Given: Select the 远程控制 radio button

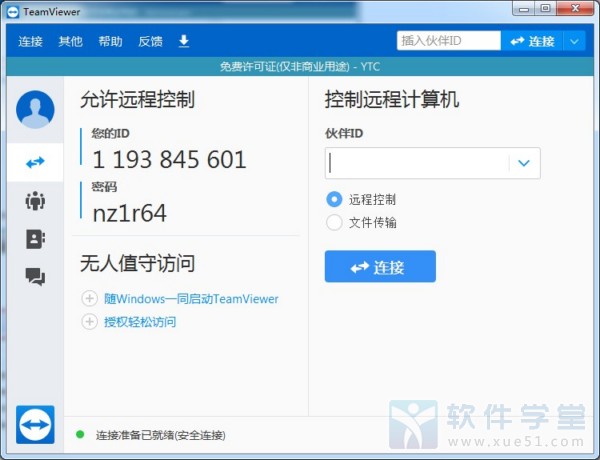Looking at the screenshot, I should pyautogui.click(x=334, y=199).
